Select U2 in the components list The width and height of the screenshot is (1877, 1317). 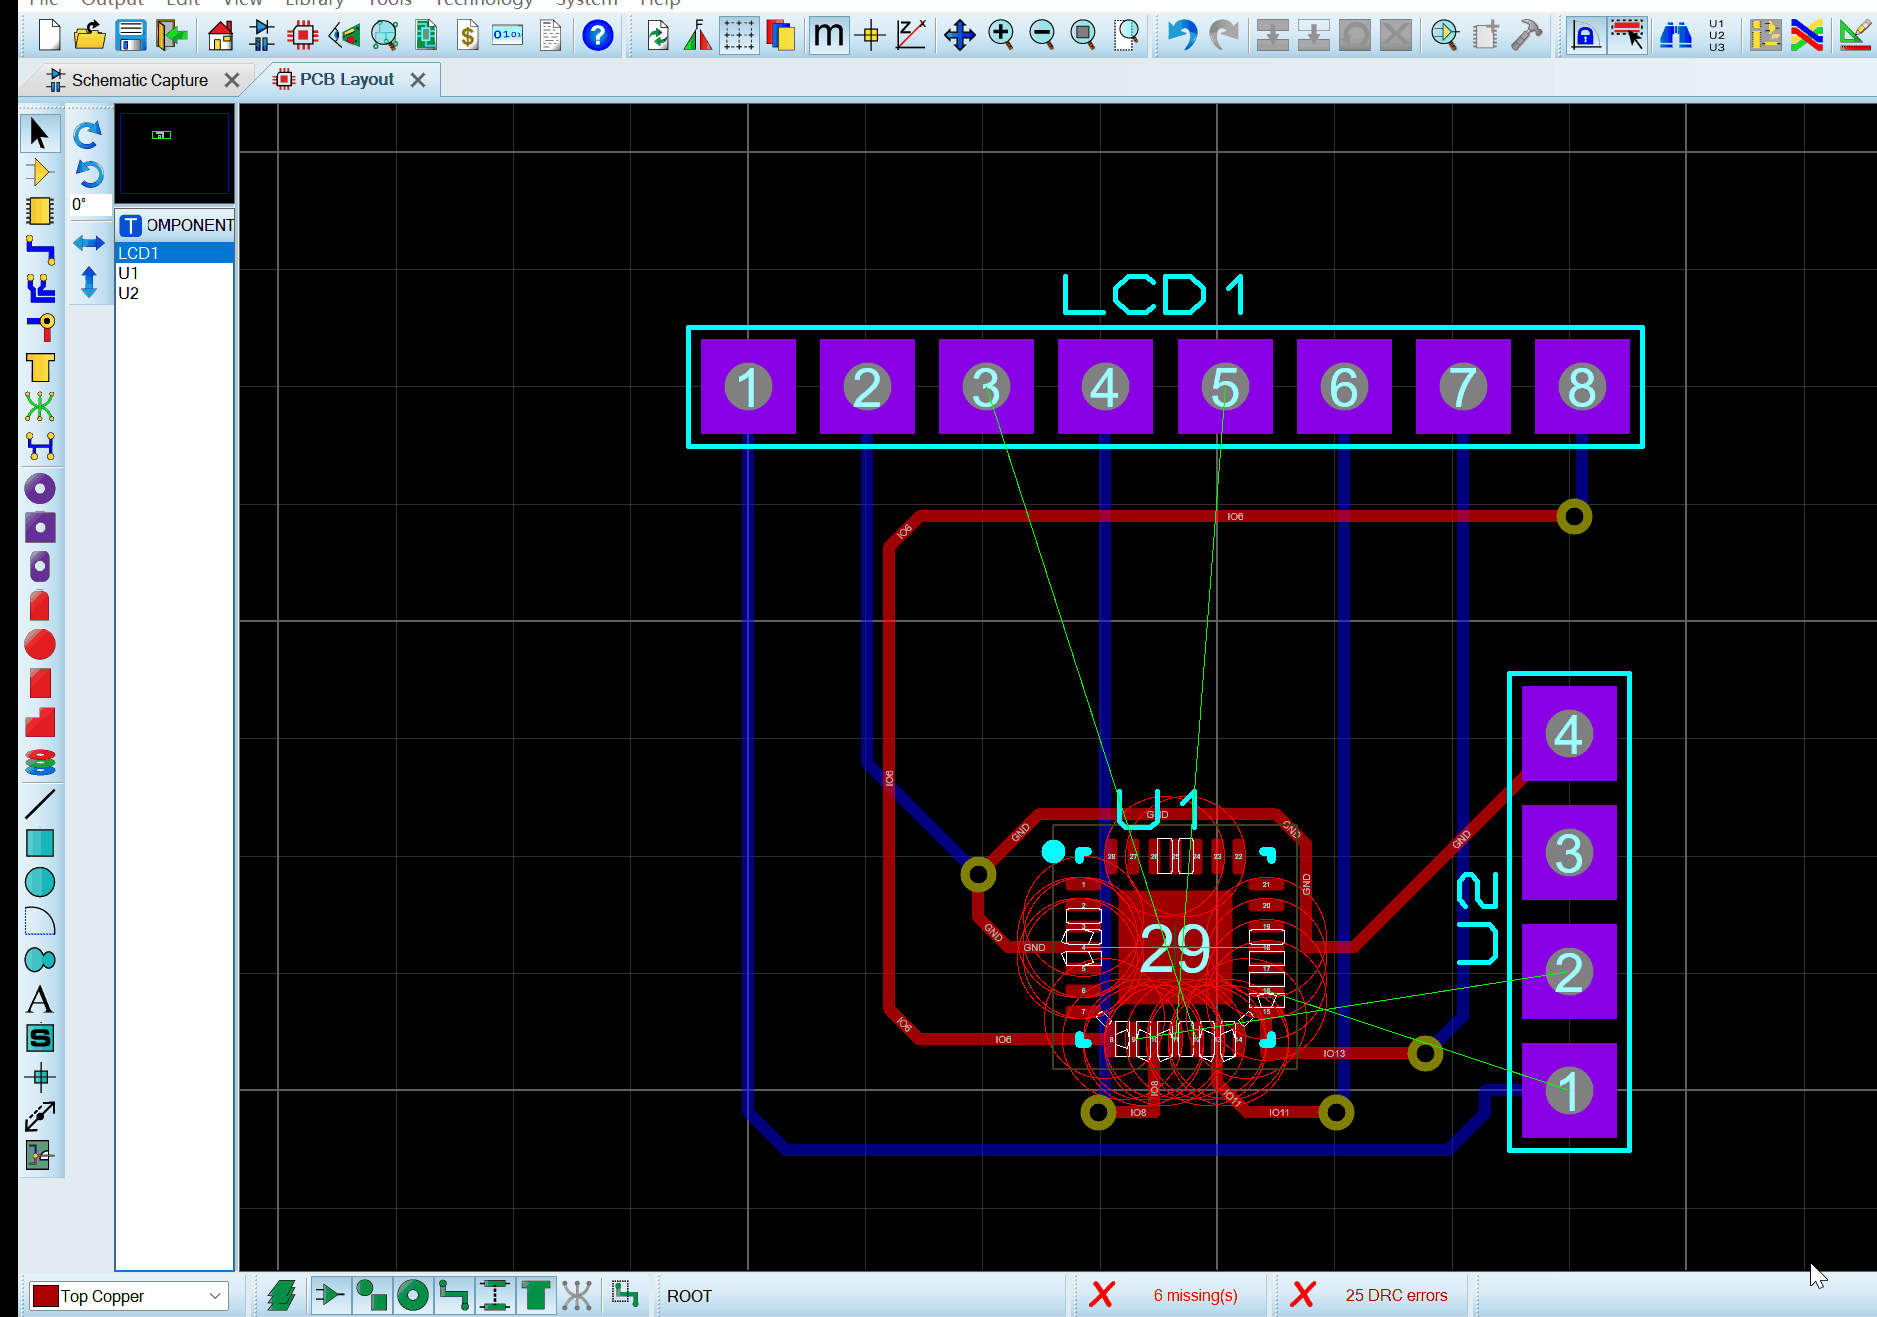pyautogui.click(x=129, y=292)
